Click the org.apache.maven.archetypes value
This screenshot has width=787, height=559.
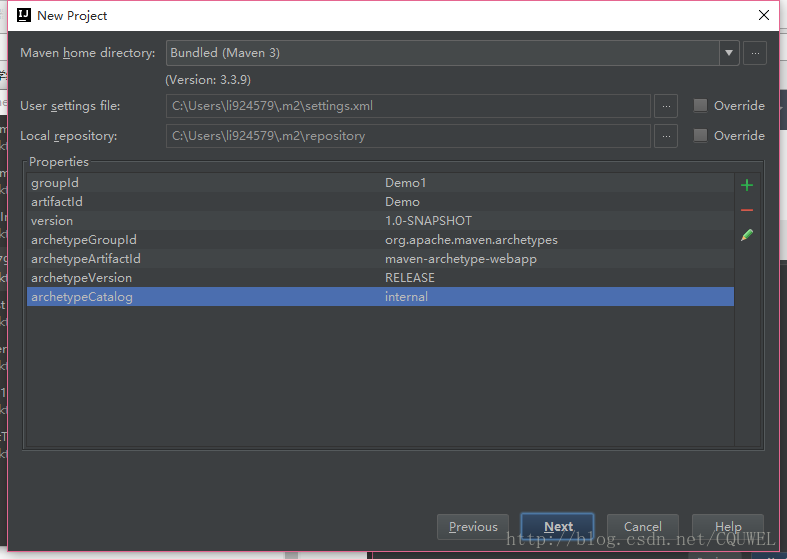(471, 240)
